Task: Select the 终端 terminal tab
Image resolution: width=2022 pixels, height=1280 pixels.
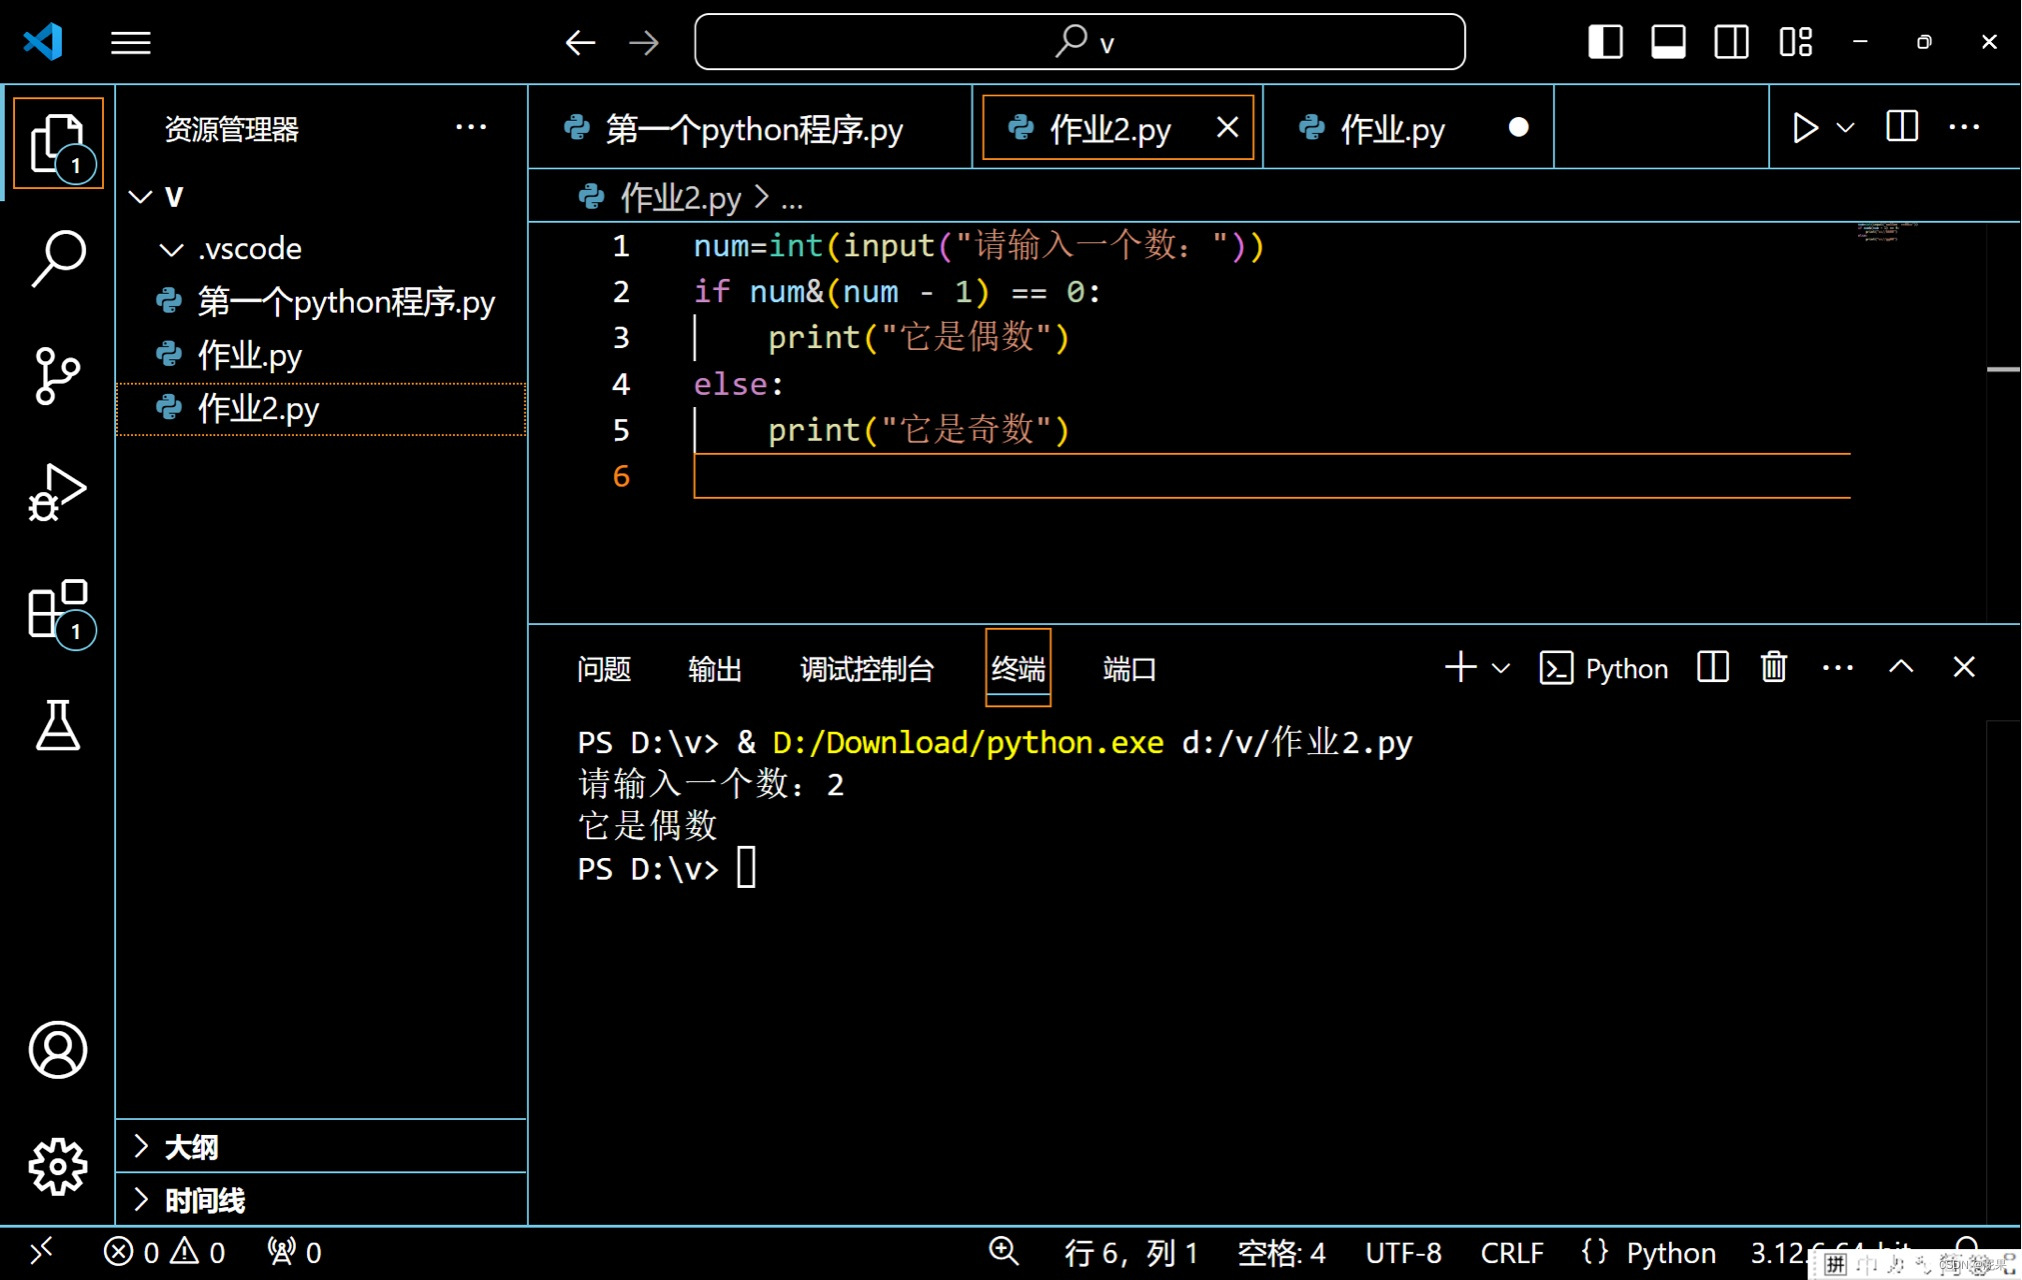Action: [1018, 668]
